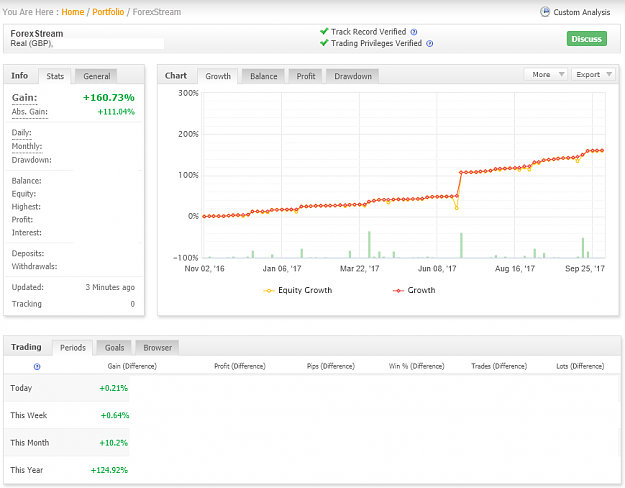Select the This Week row
The image size is (625, 488).
(312, 415)
